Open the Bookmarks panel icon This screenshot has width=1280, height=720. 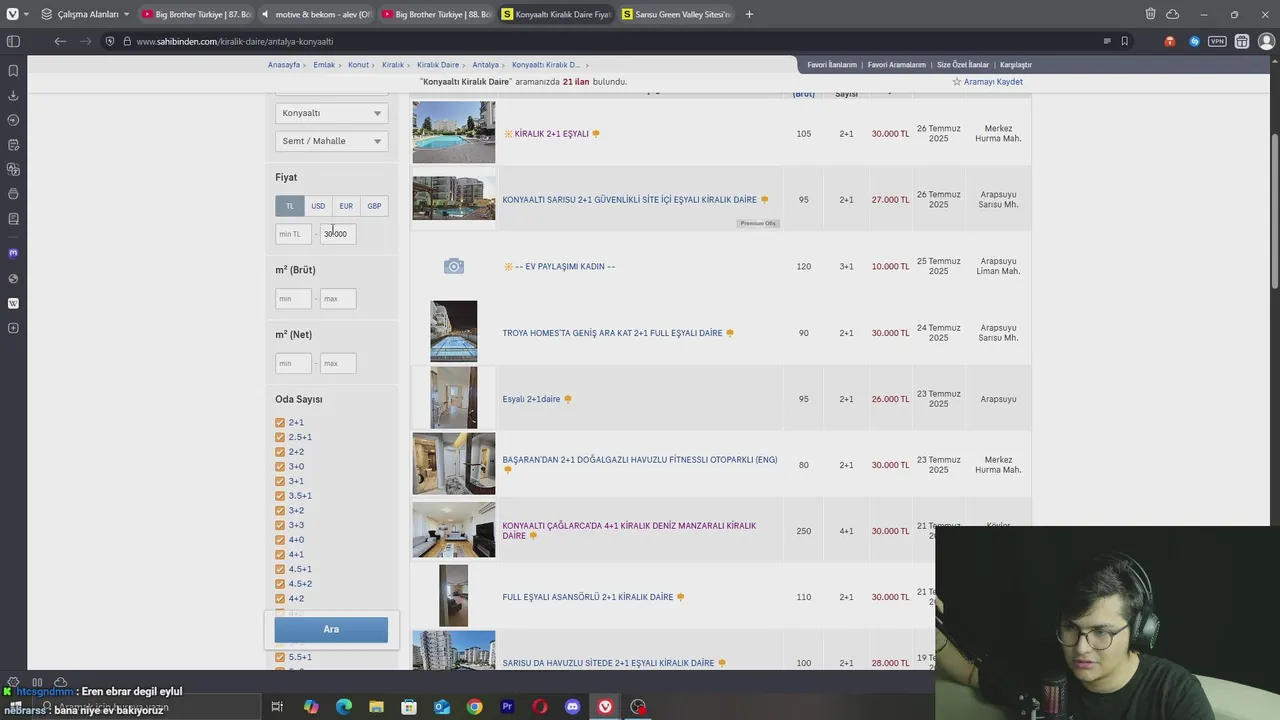click(x=13, y=71)
